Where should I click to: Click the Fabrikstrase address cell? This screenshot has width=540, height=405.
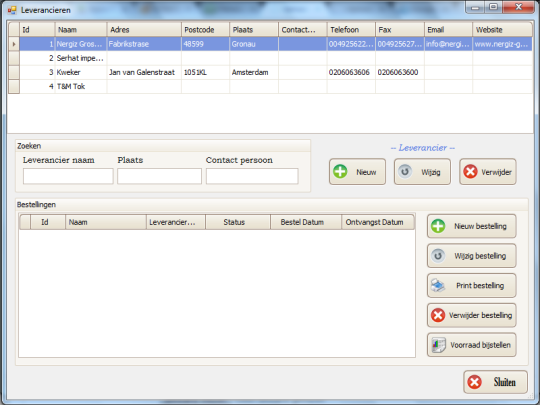point(144,44)
